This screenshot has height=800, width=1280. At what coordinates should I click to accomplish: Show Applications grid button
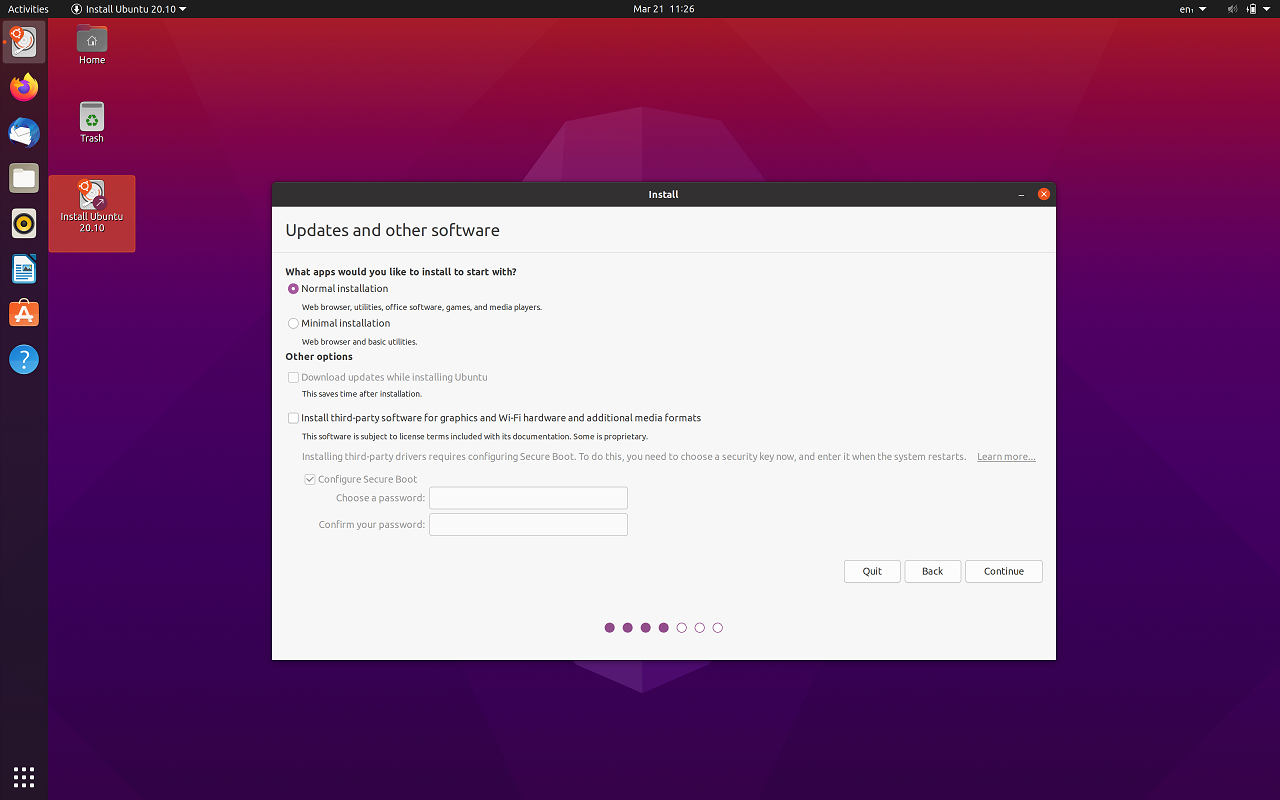pos(24,776)
